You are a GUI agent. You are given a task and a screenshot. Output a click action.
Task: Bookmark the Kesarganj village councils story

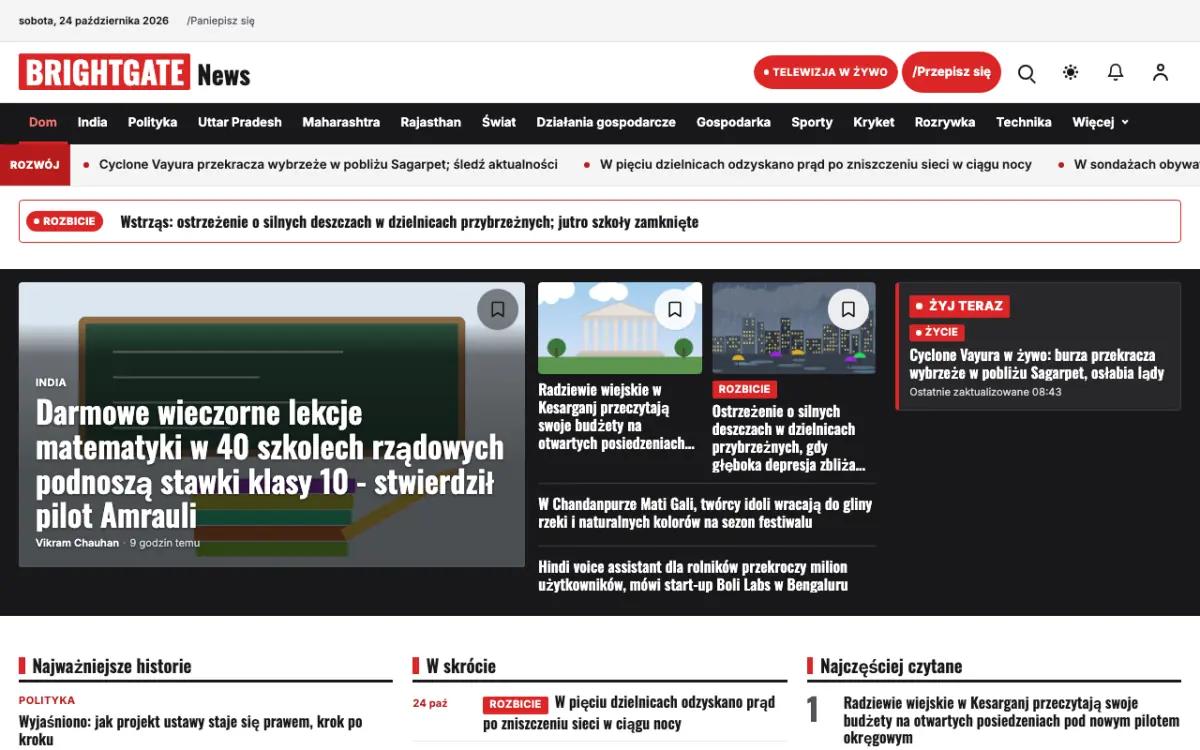tap(675, 309)
